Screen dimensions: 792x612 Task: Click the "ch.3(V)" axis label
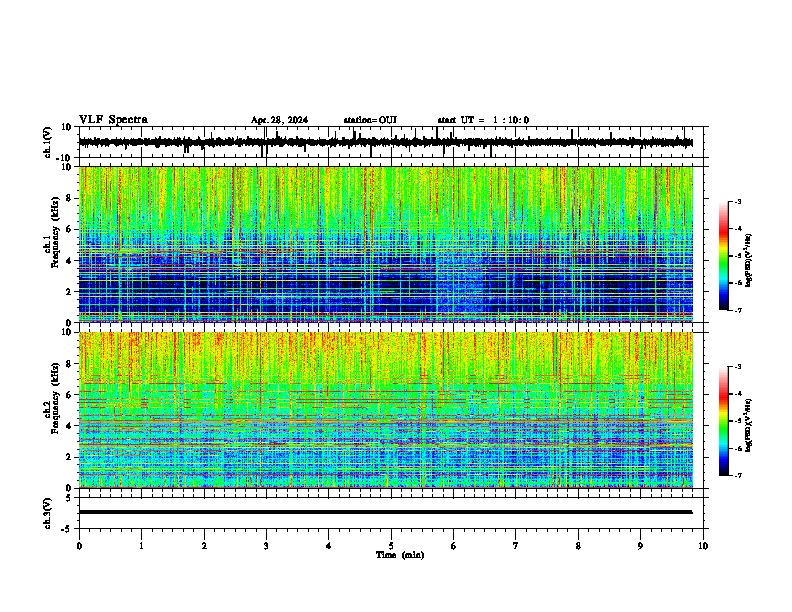(x=48, y=513)
